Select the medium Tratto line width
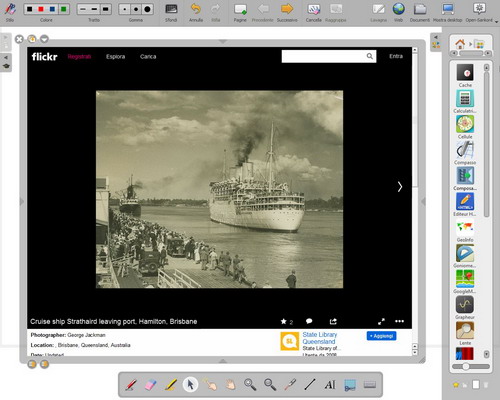The height and width of the screenshot is (400, 500). point(94,9)
